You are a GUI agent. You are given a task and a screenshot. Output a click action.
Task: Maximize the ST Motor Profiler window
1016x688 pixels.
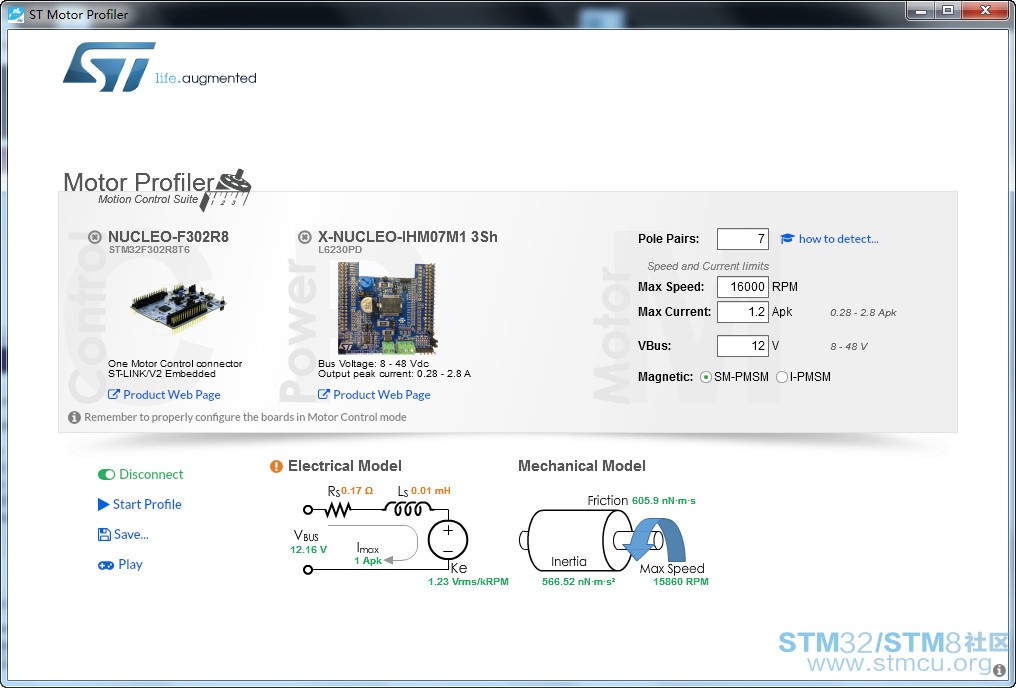tap(948, 10)
